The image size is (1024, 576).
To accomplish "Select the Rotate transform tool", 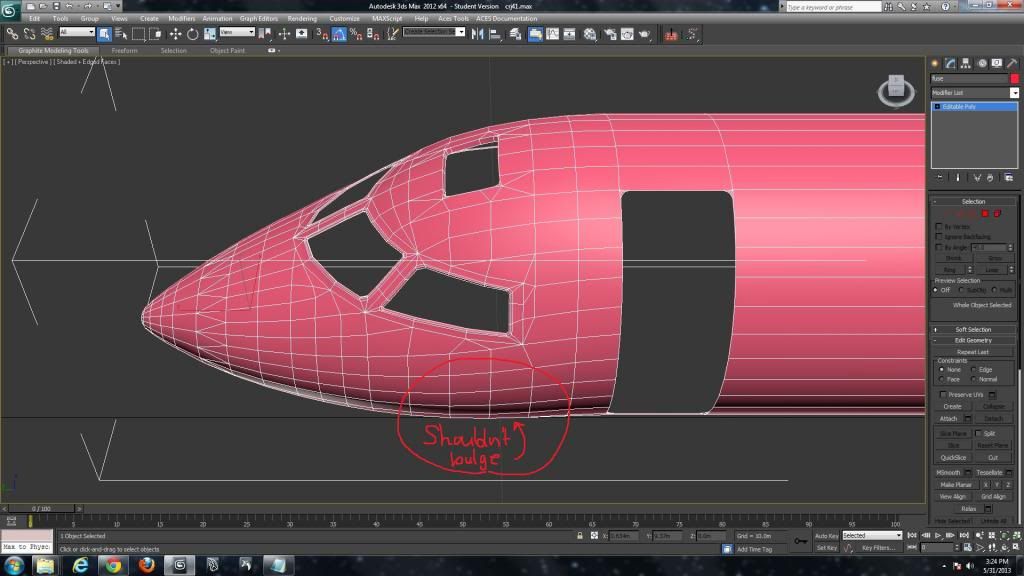I will [192, 34].
